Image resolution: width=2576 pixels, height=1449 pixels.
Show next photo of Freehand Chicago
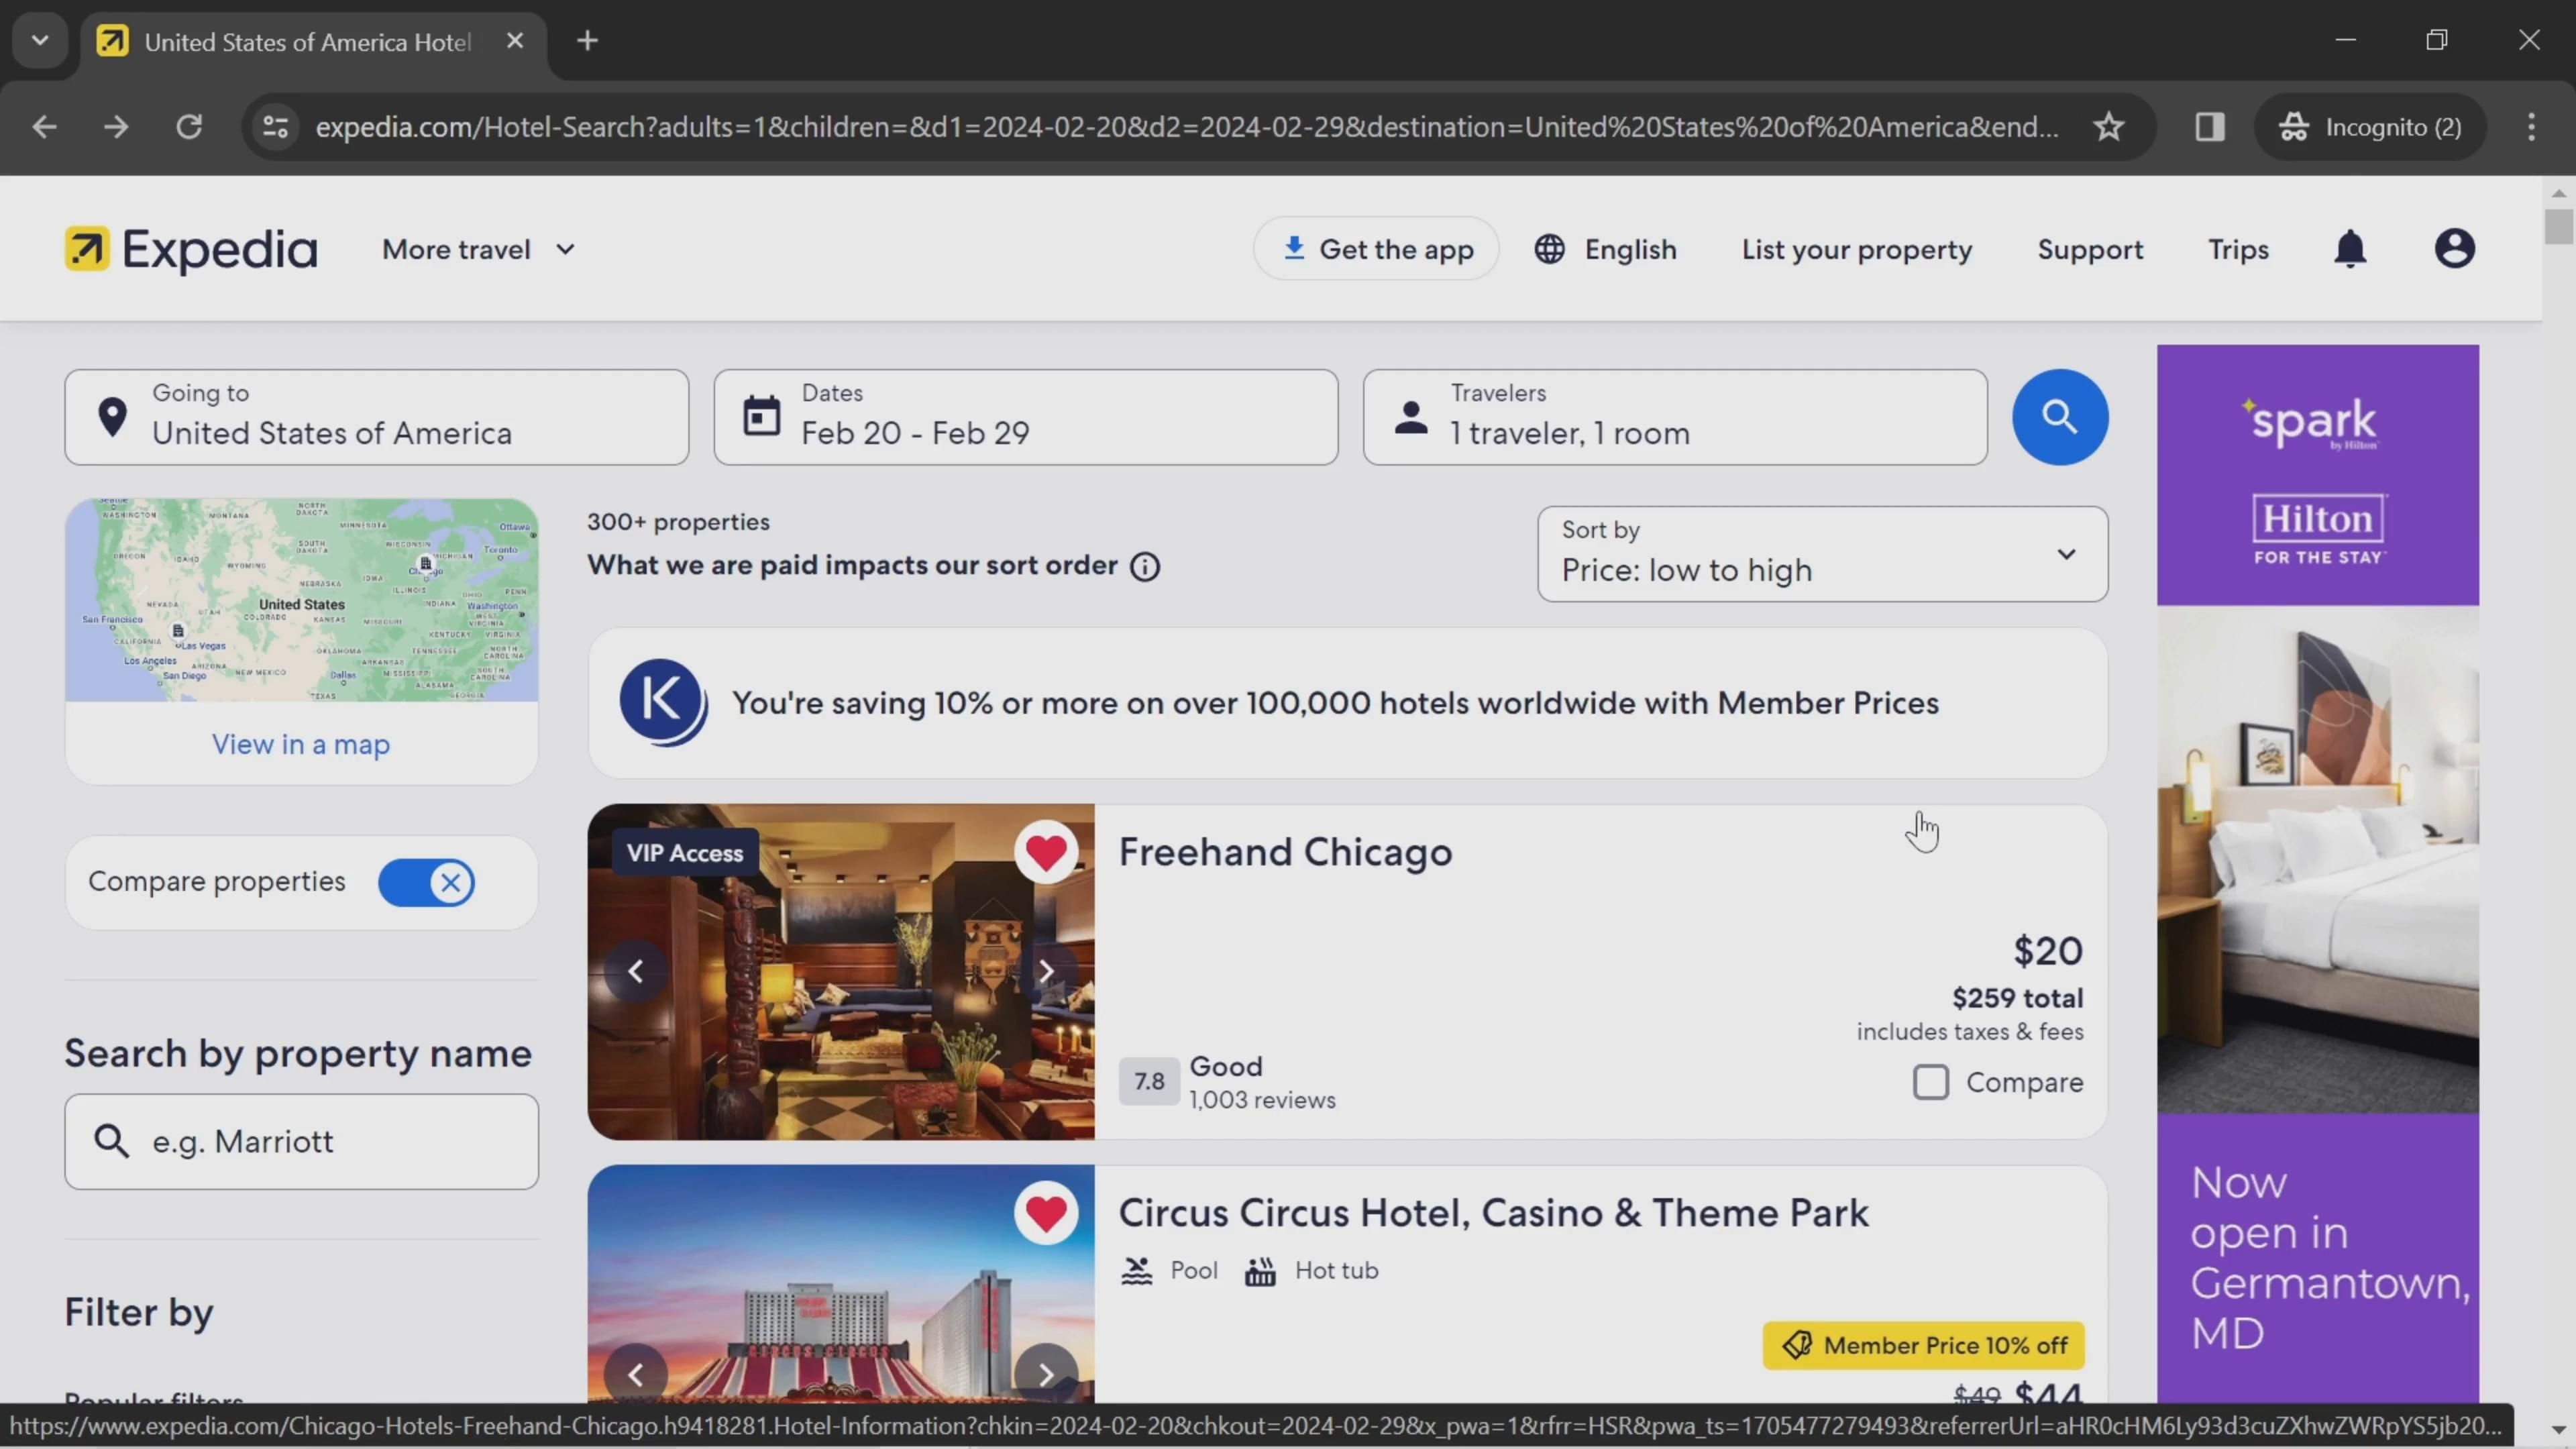coord(1045,971)
